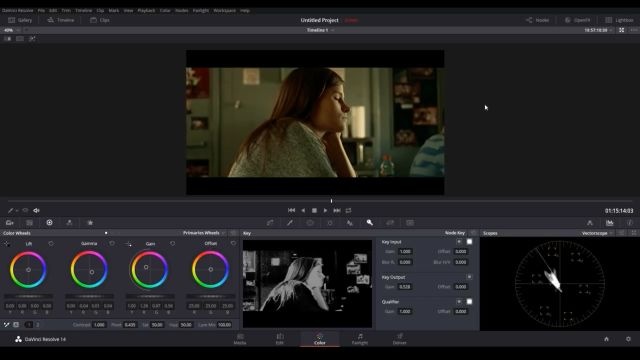Invert the Qualifier key
The image size is (640, 360).
tap(459, 301)
